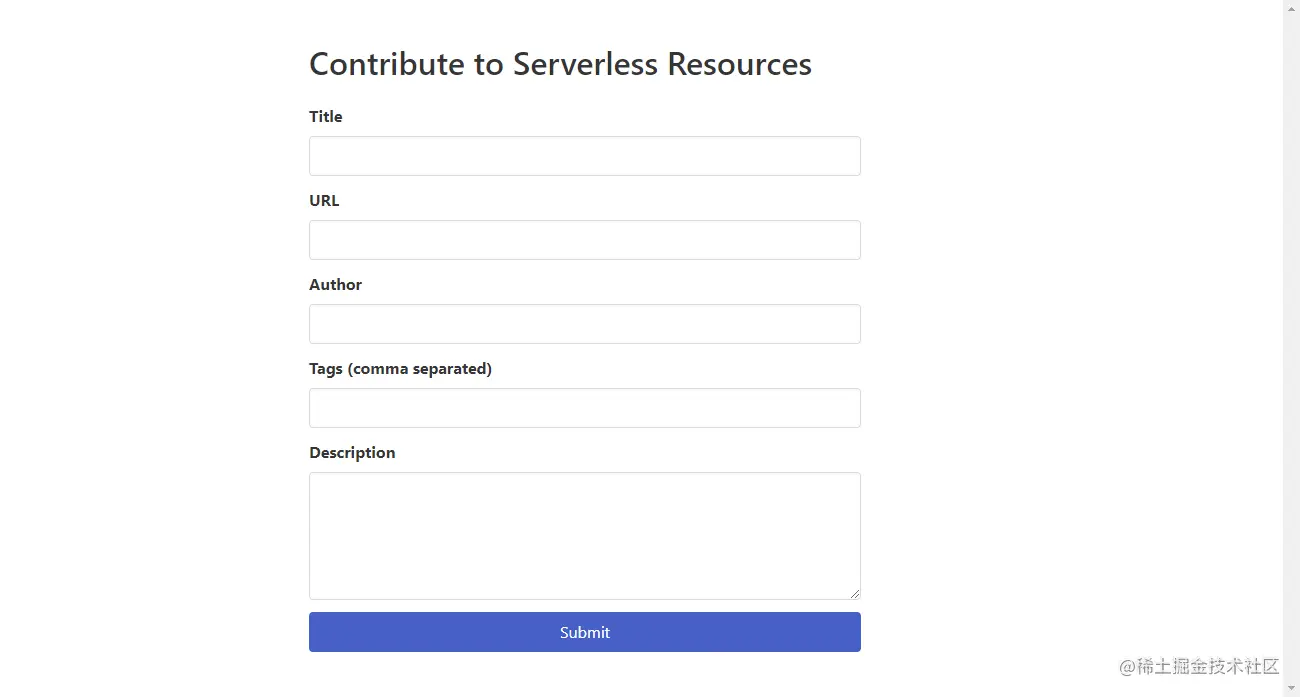Click the Title text input field

click(x=584, y=156)
